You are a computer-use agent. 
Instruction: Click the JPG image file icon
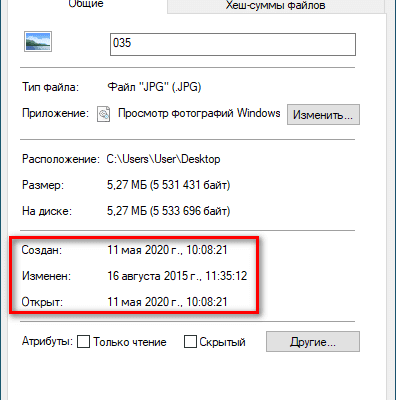click(x=38, y=42)
